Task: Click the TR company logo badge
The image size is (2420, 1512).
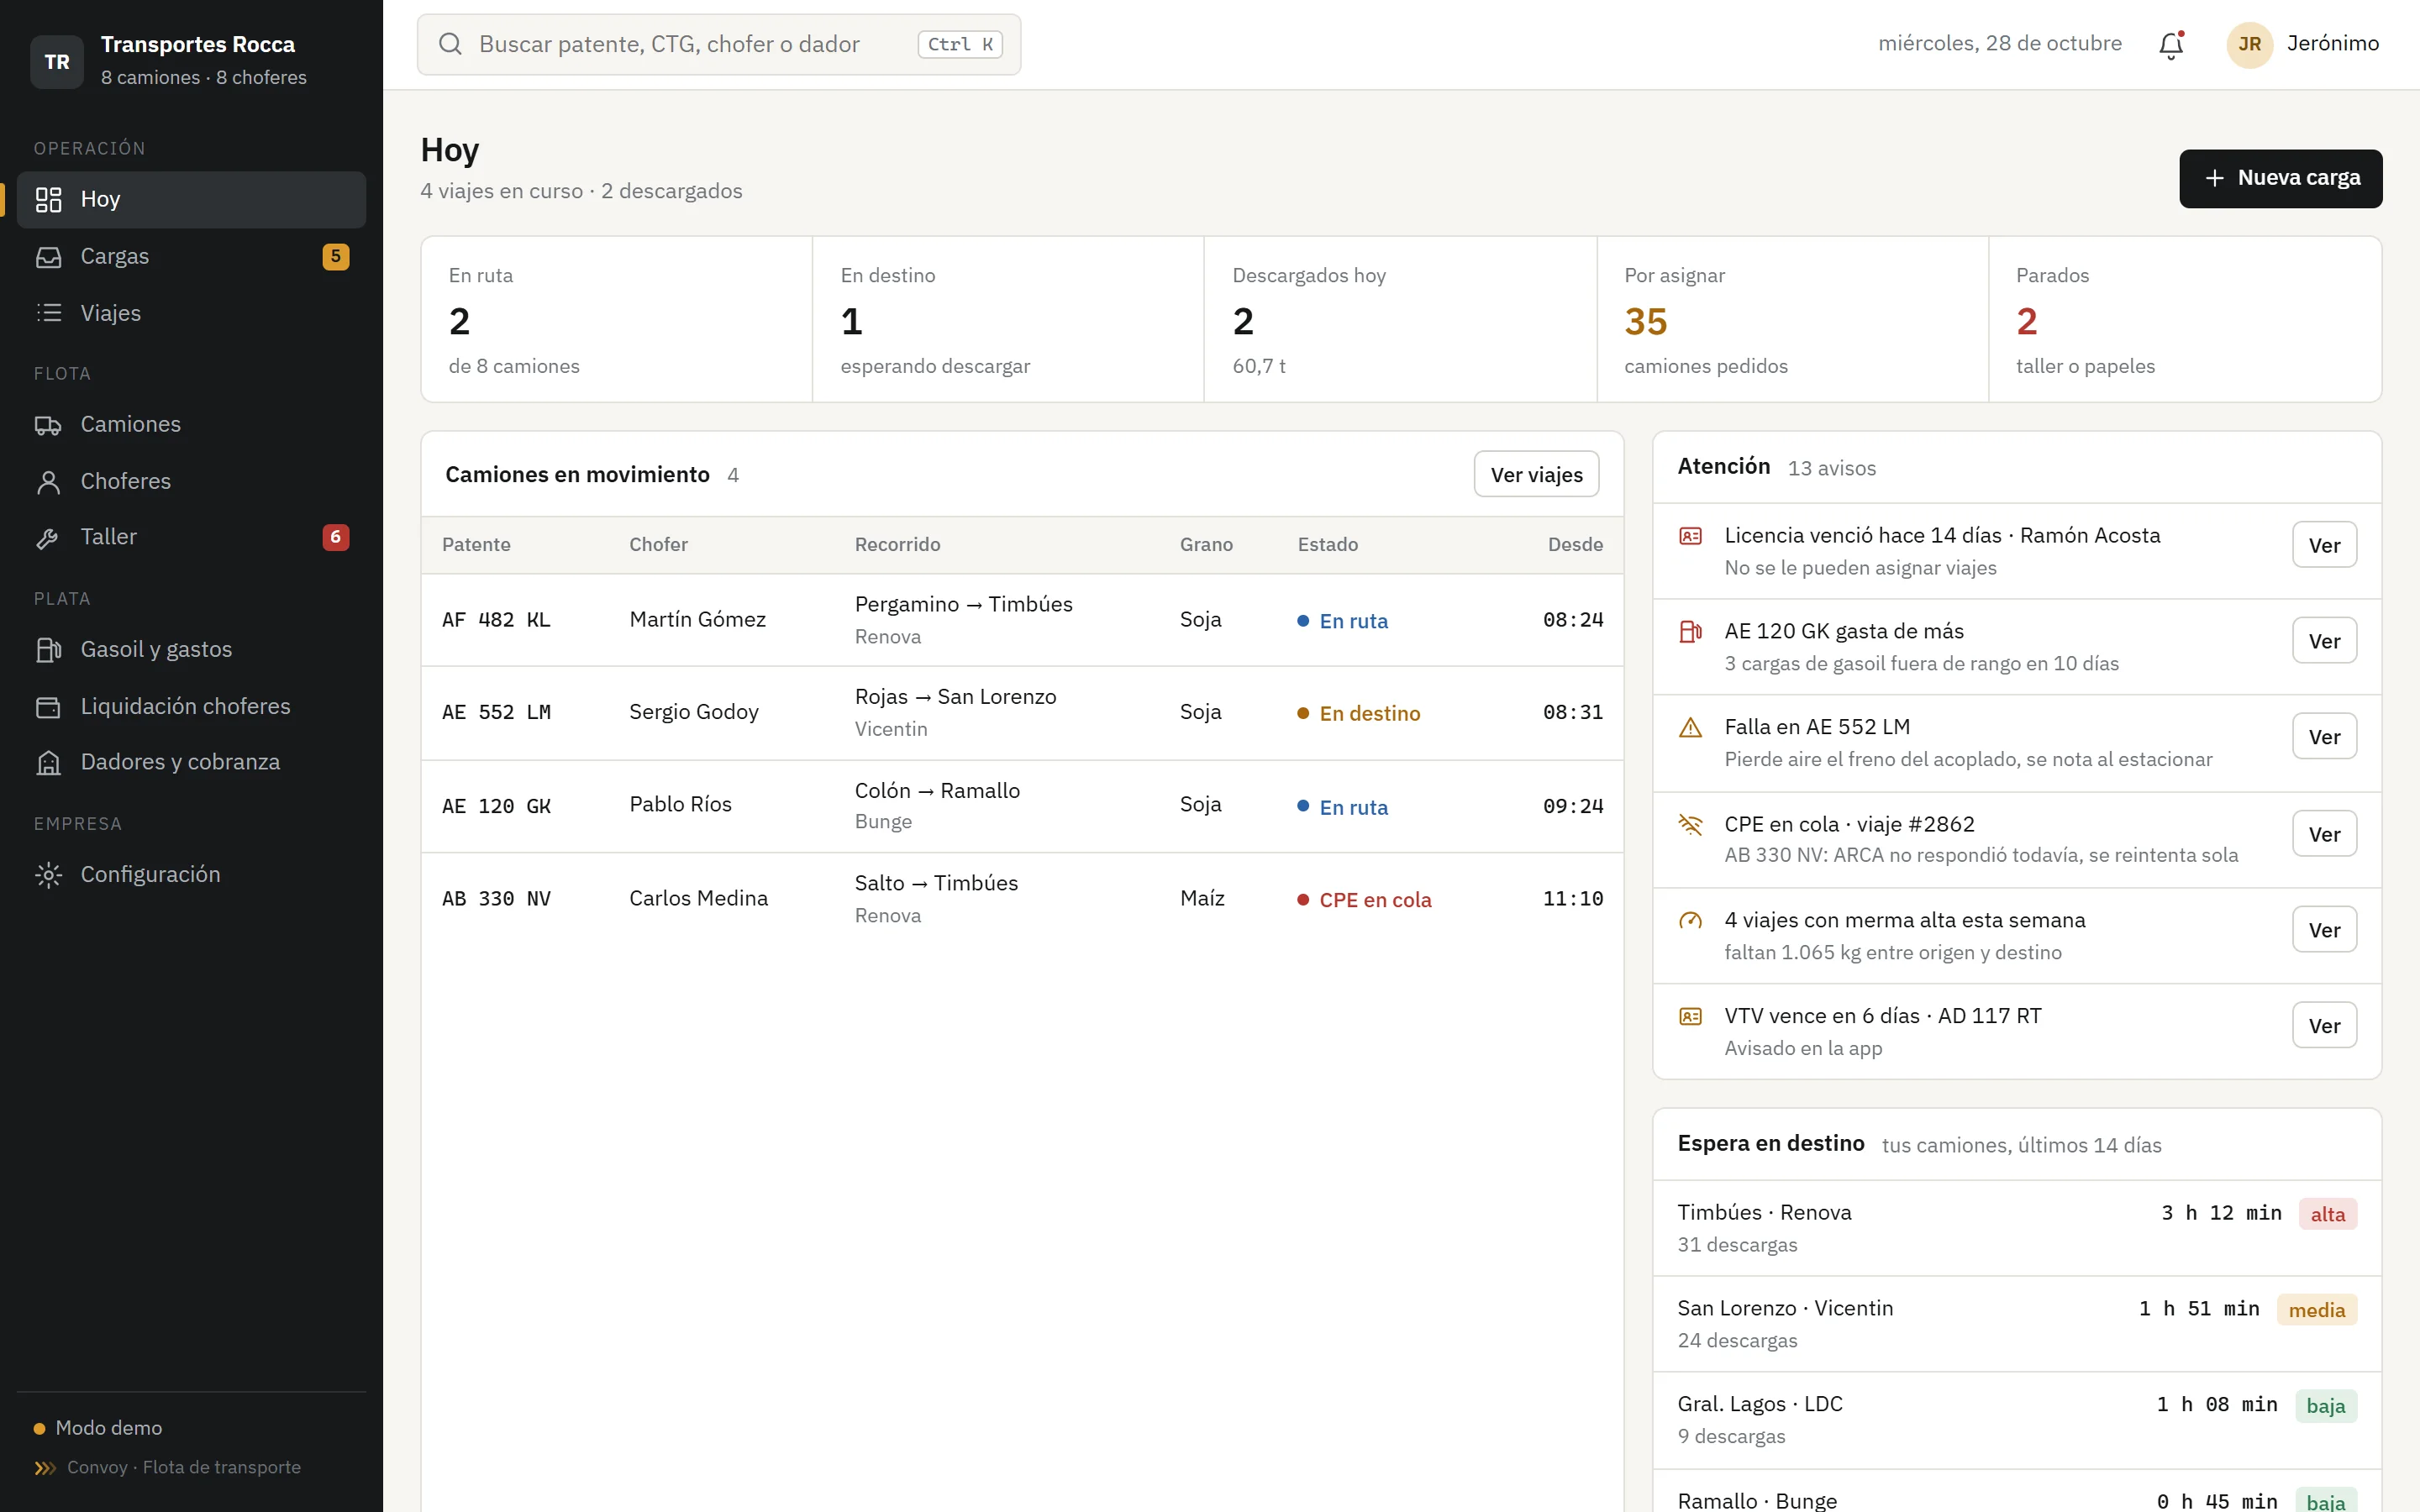Action: (x=57, y=61)
